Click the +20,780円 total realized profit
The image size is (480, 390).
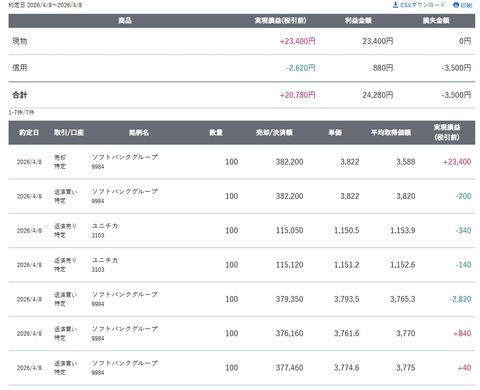(x=297, y=95)
